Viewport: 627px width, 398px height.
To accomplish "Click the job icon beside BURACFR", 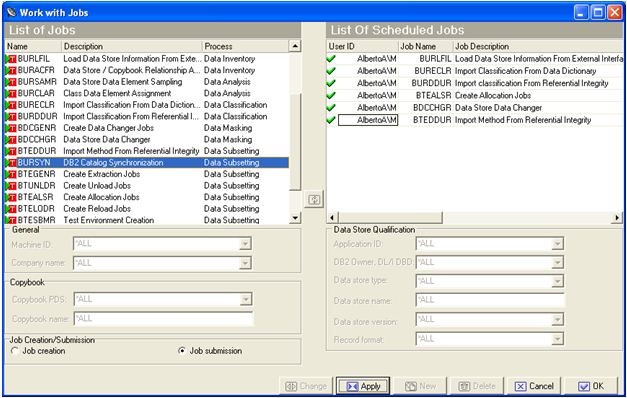I will point(11,70).
